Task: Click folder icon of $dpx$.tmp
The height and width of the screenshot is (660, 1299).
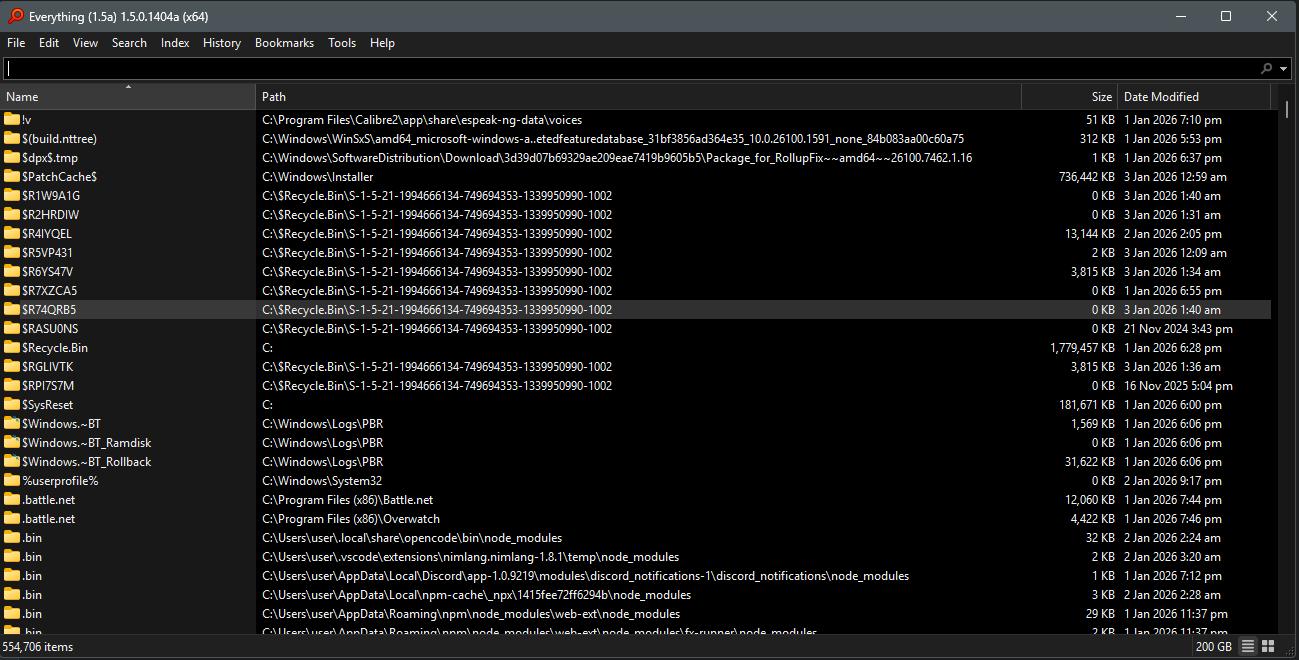Action: [x=12, y=157]
